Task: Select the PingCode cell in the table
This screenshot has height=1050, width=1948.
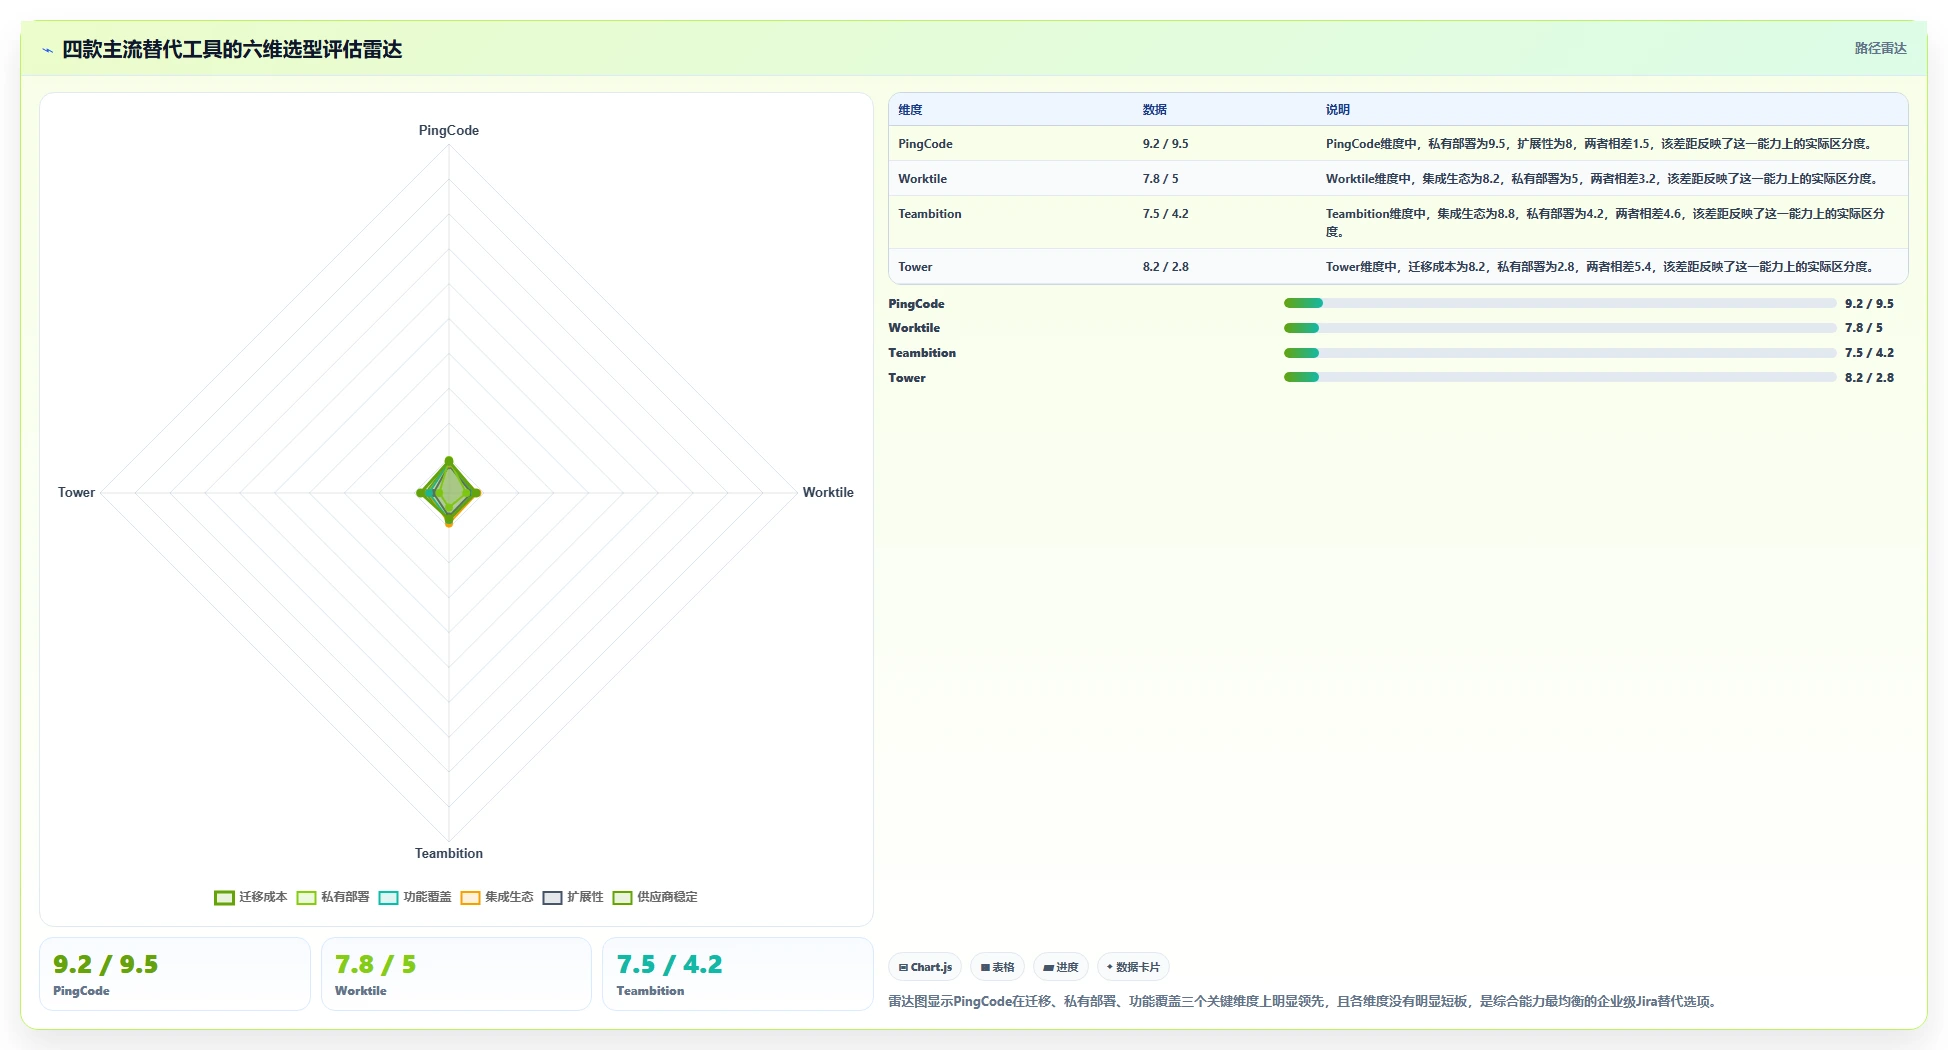Action: pos(925,144)
